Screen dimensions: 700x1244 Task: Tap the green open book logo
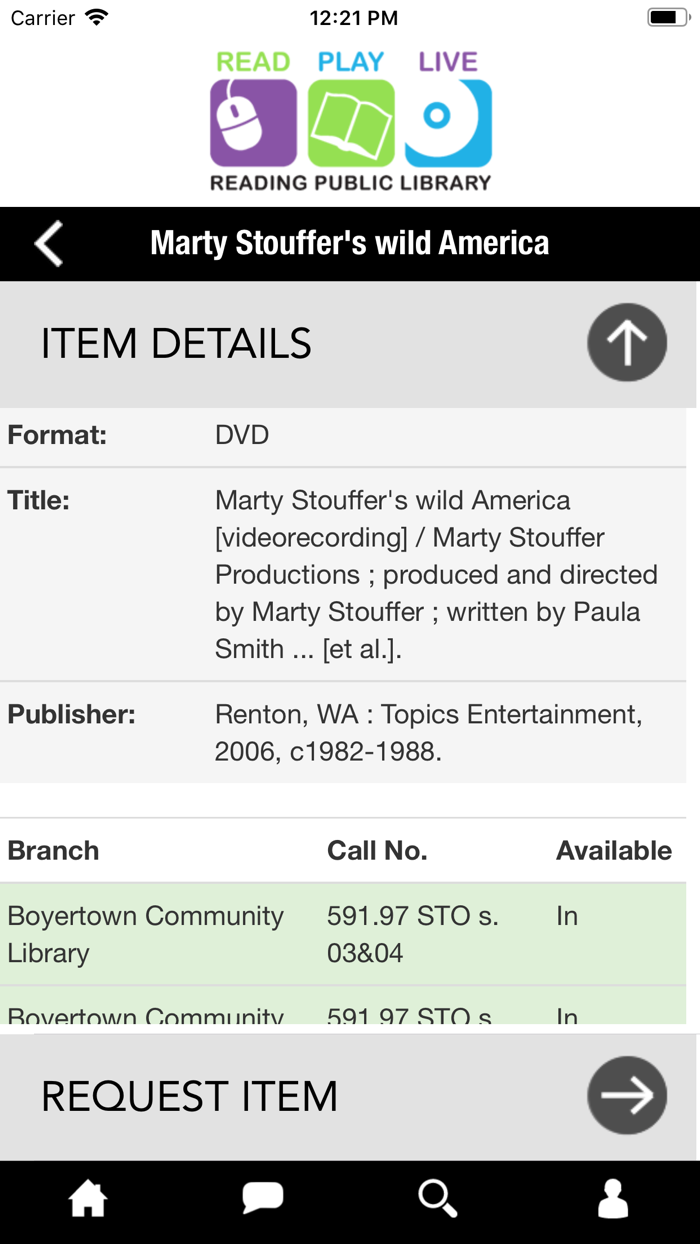[x=351, y=123]
